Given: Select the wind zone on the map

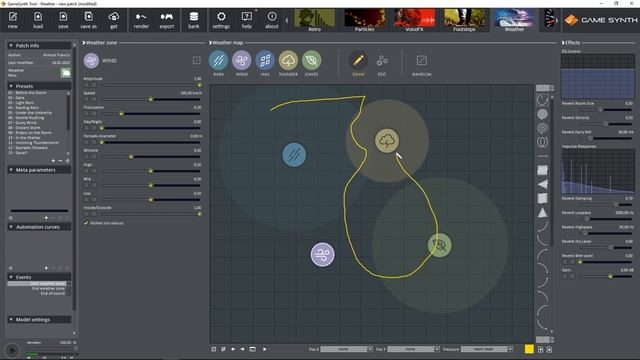Looking at the screenshot, I should click(322, 254).
